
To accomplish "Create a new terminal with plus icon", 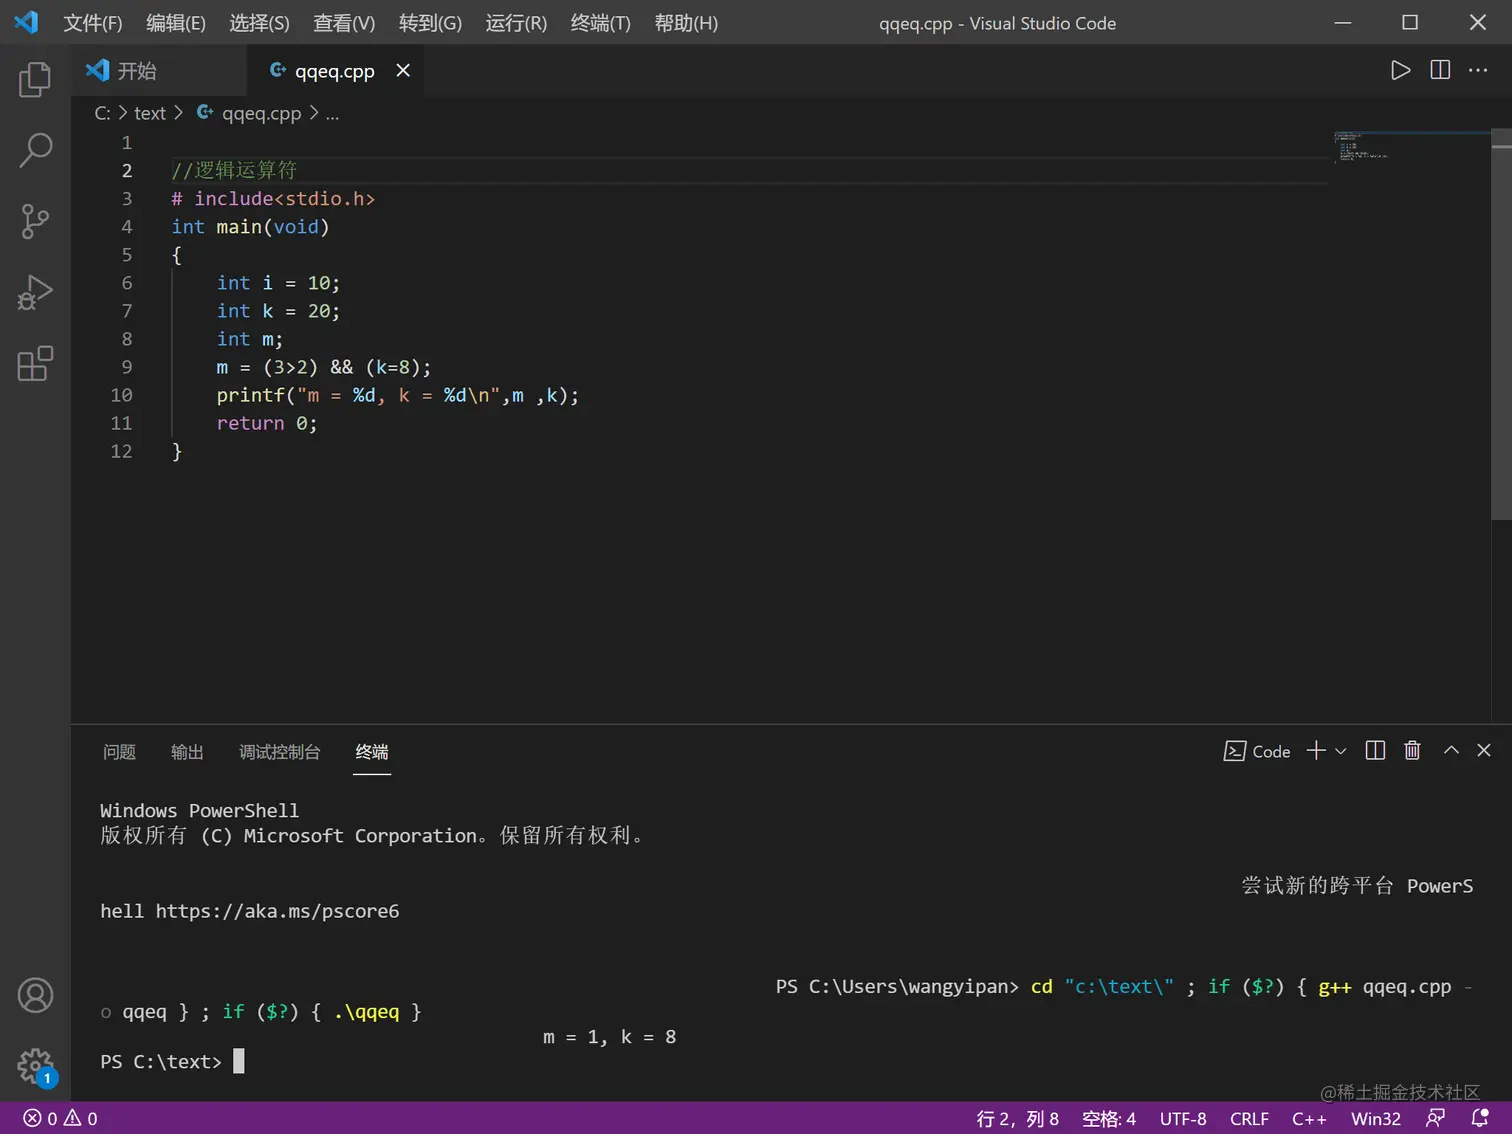I will pyautogui.click(x=1316, y=751).
